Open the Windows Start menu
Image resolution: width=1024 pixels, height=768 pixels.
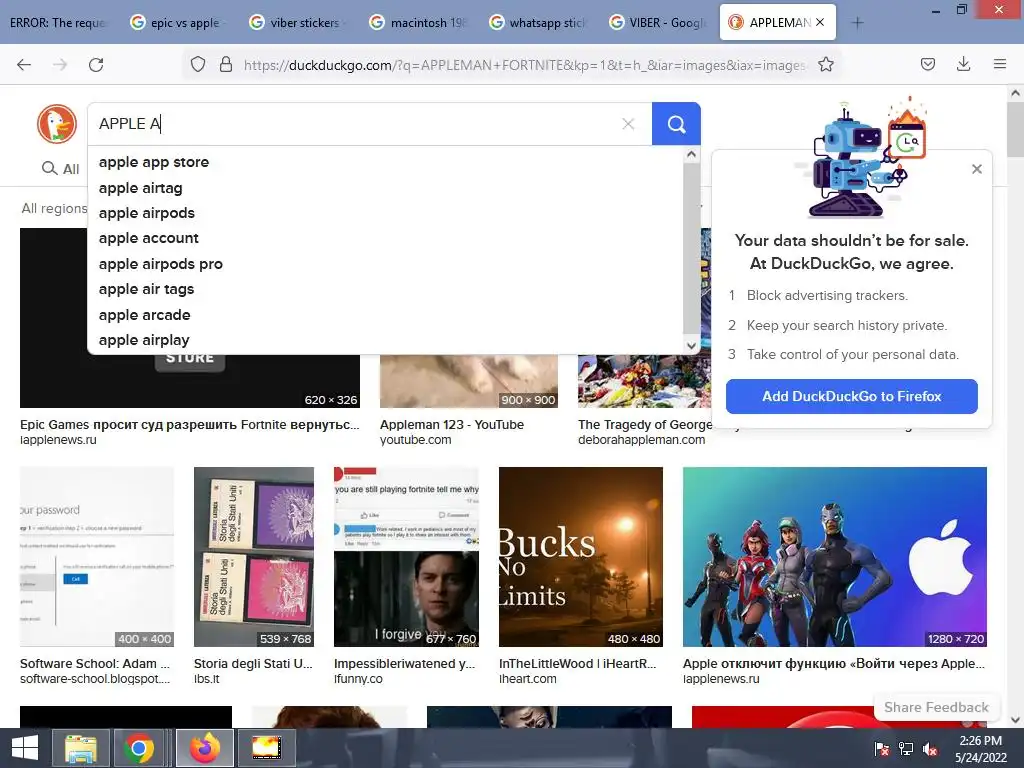pos(25,748)
